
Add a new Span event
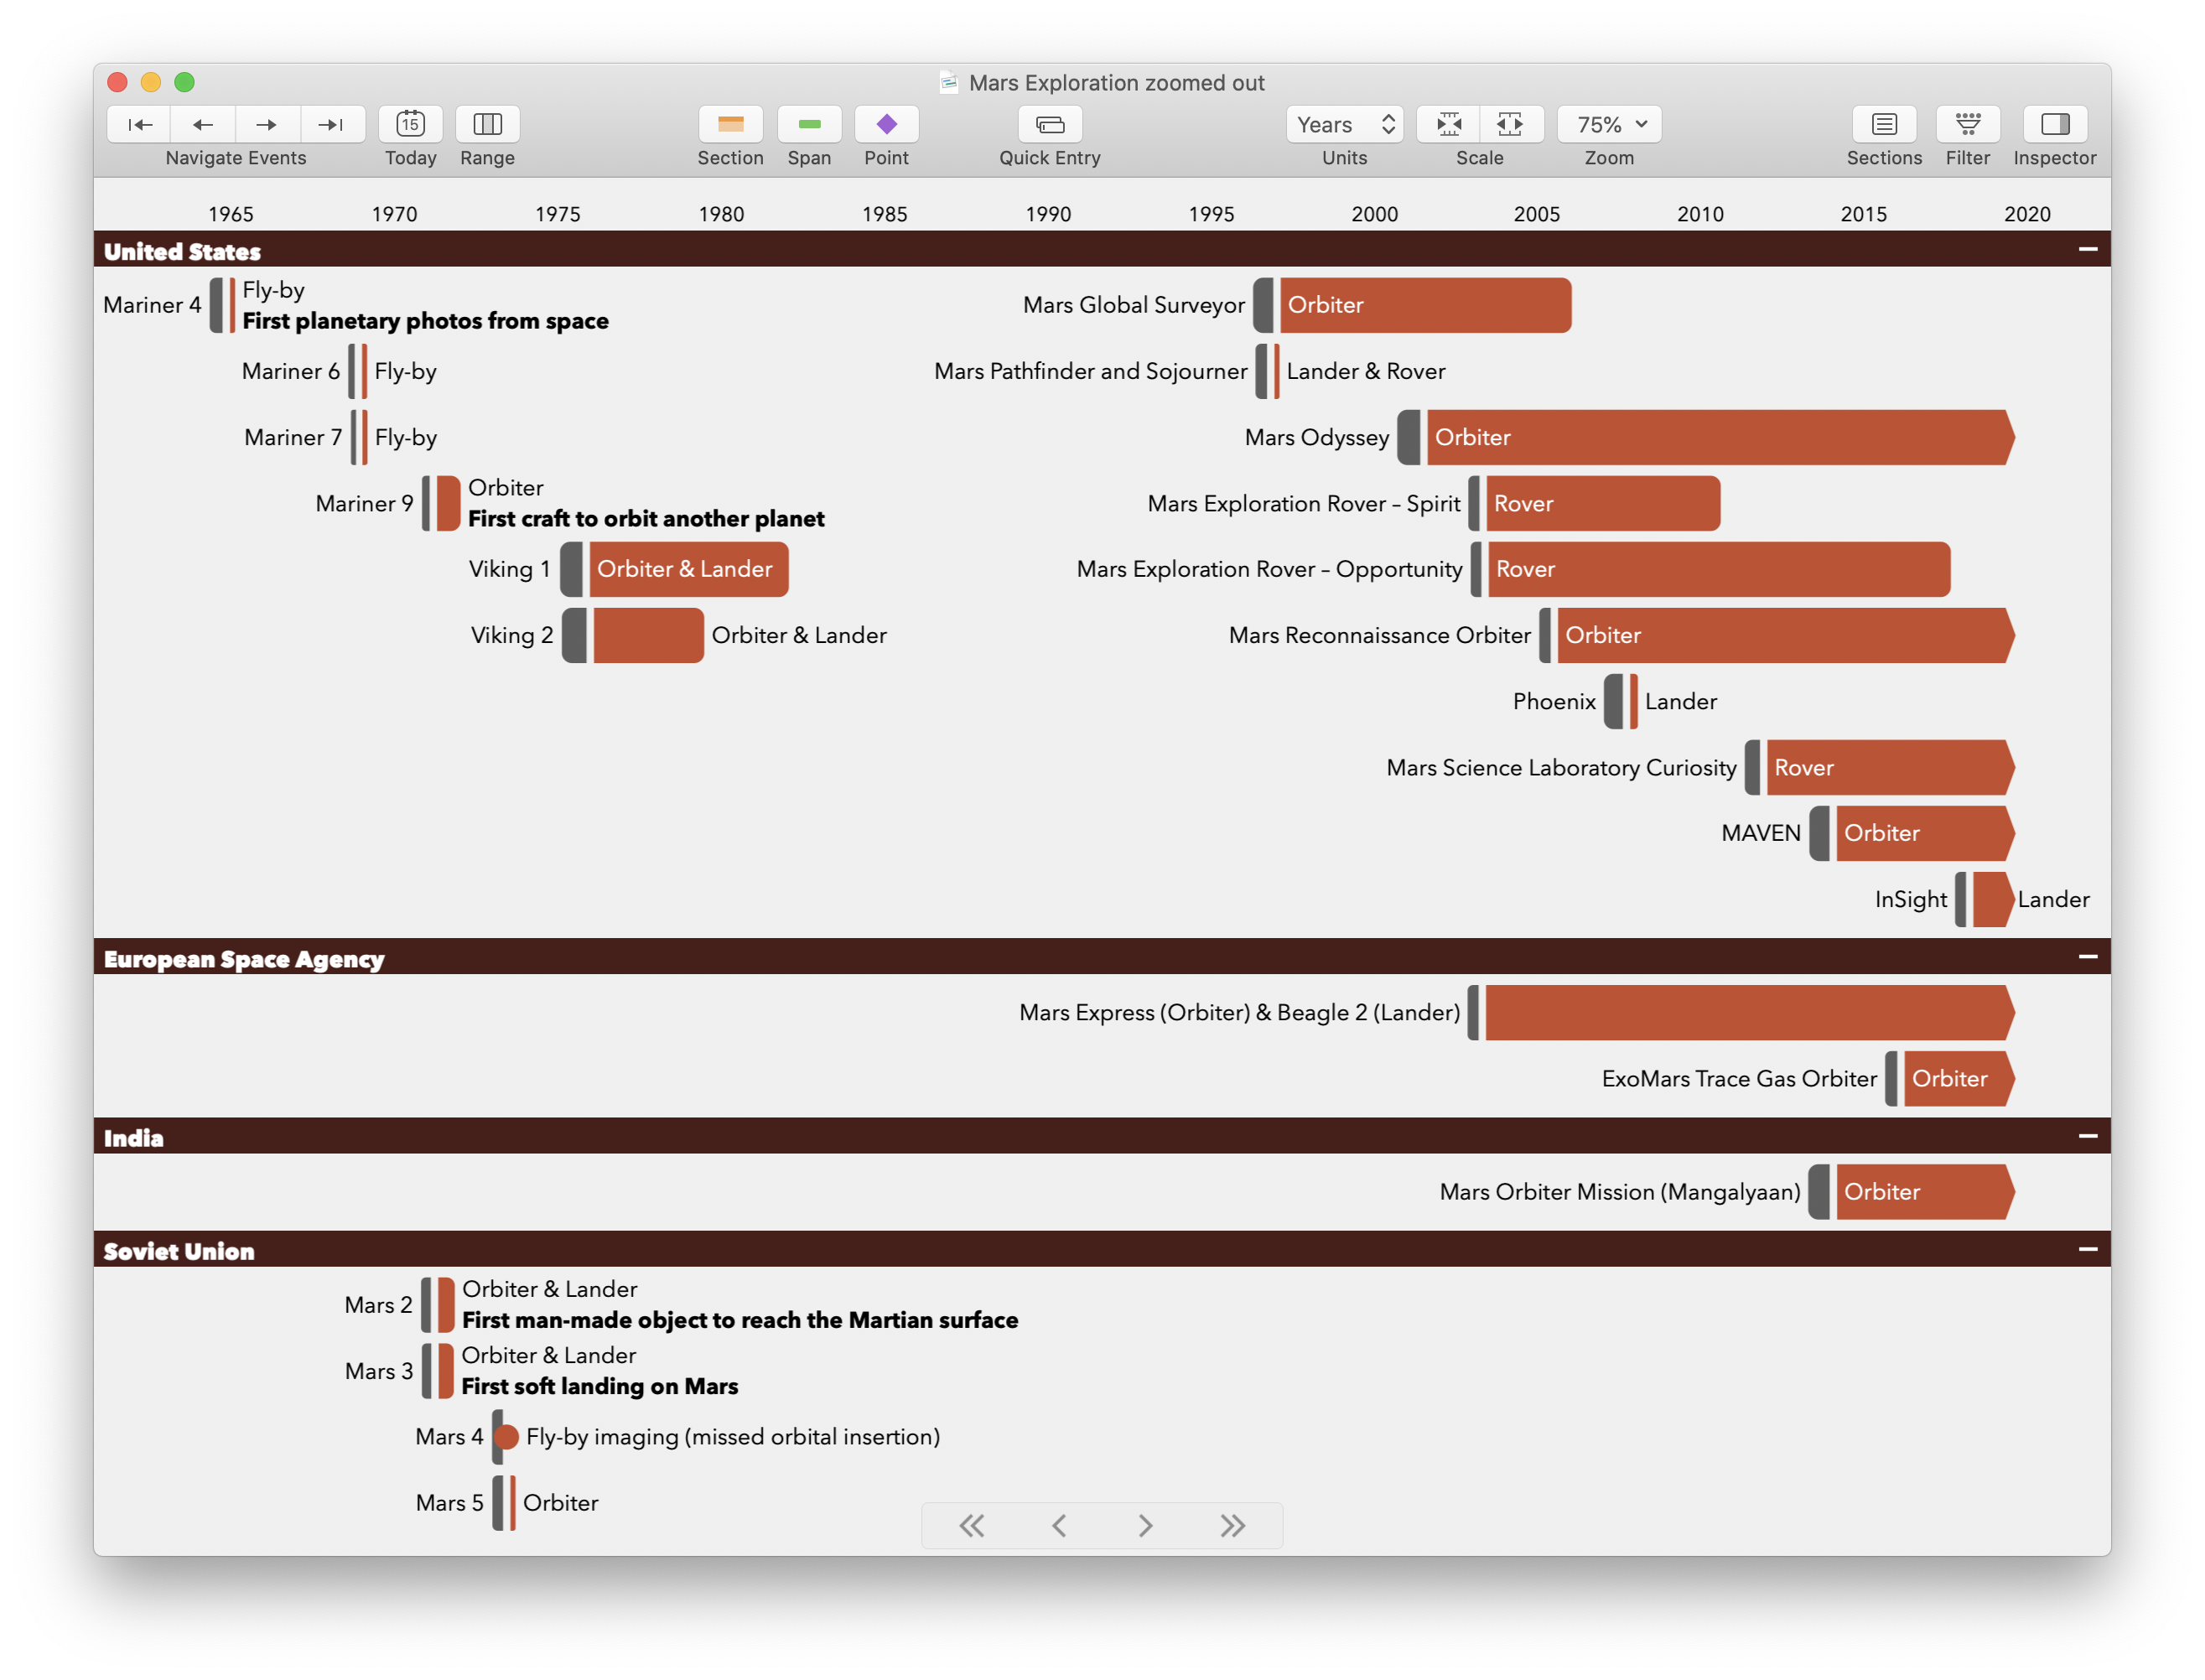tap(809, 124)
